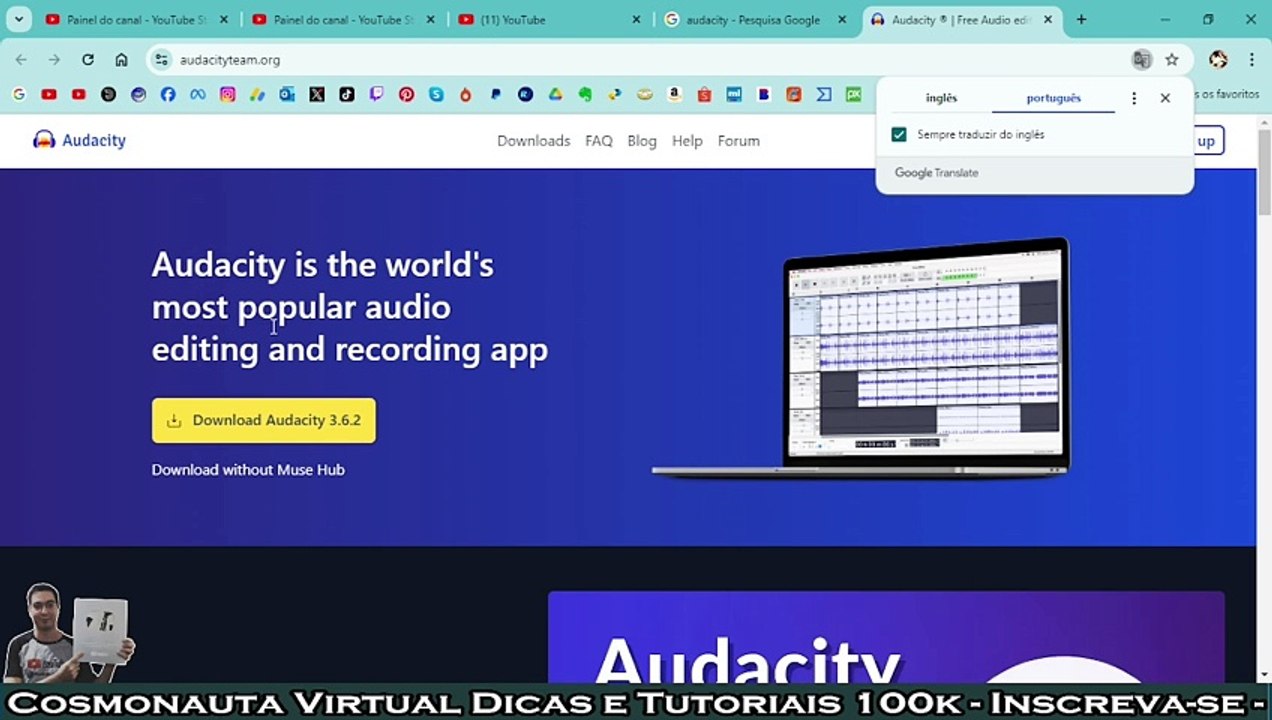The height and width of the screenshot is (720, 1272).
Task: Open the Help nav link
Action: (x=687, y=141)
